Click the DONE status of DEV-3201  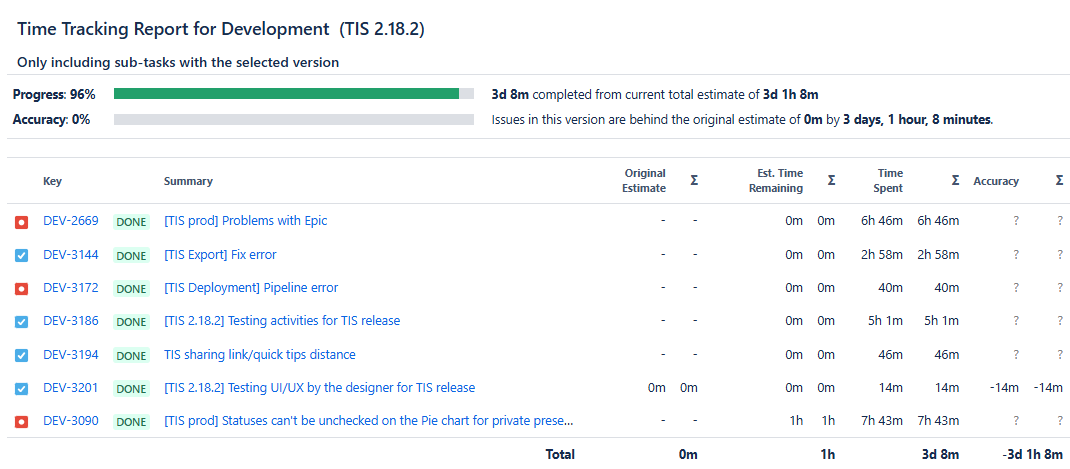pyautogui.click(x=131, y=388)
